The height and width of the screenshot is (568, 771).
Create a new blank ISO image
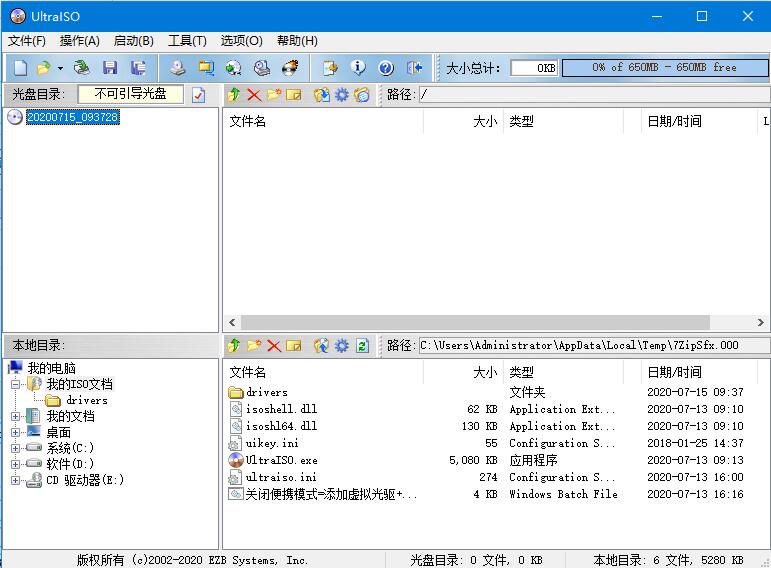click(x=20, y=67)
